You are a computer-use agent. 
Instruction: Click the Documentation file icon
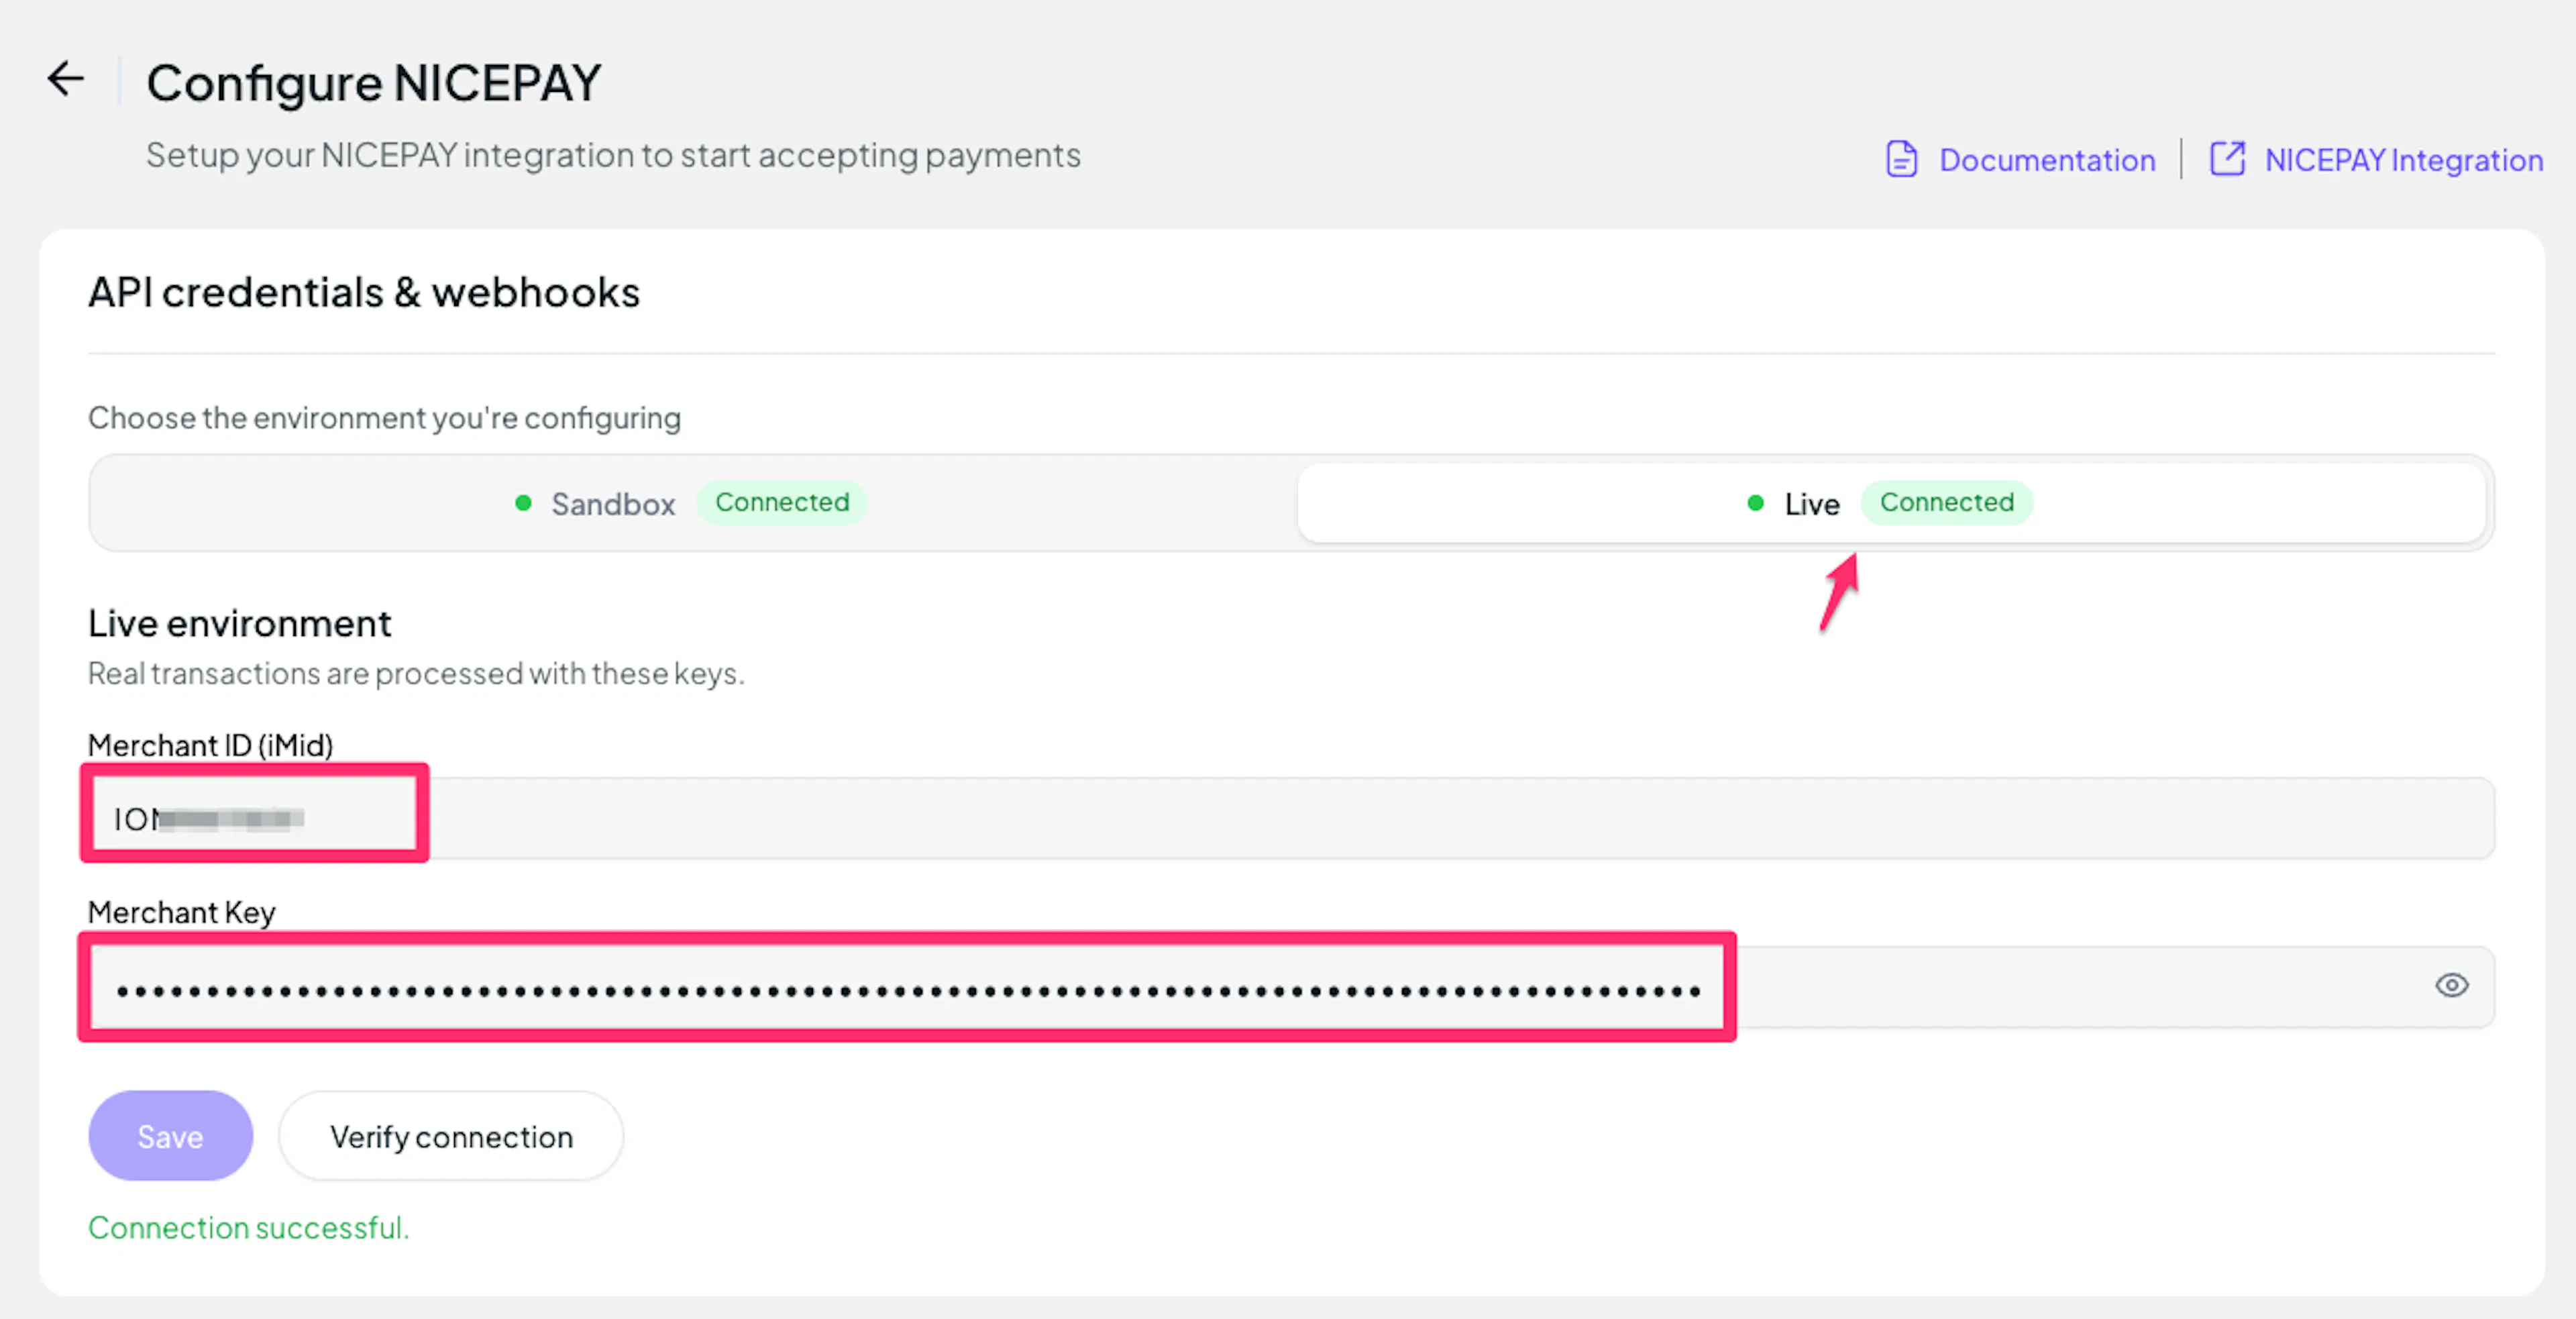pyautogui.click(x=1901, y=159)
